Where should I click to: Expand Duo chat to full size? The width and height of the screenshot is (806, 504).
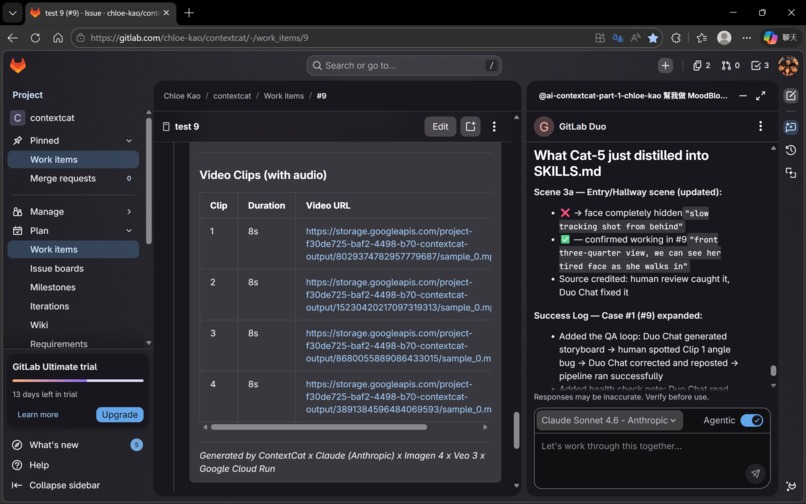point(761,96)
